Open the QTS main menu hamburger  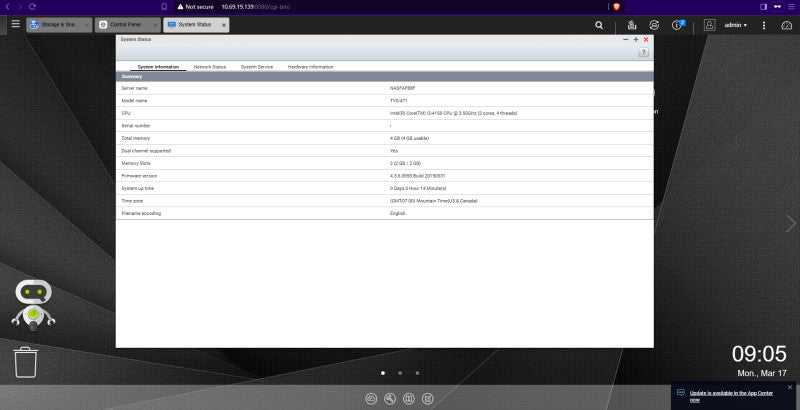point(16,24)
